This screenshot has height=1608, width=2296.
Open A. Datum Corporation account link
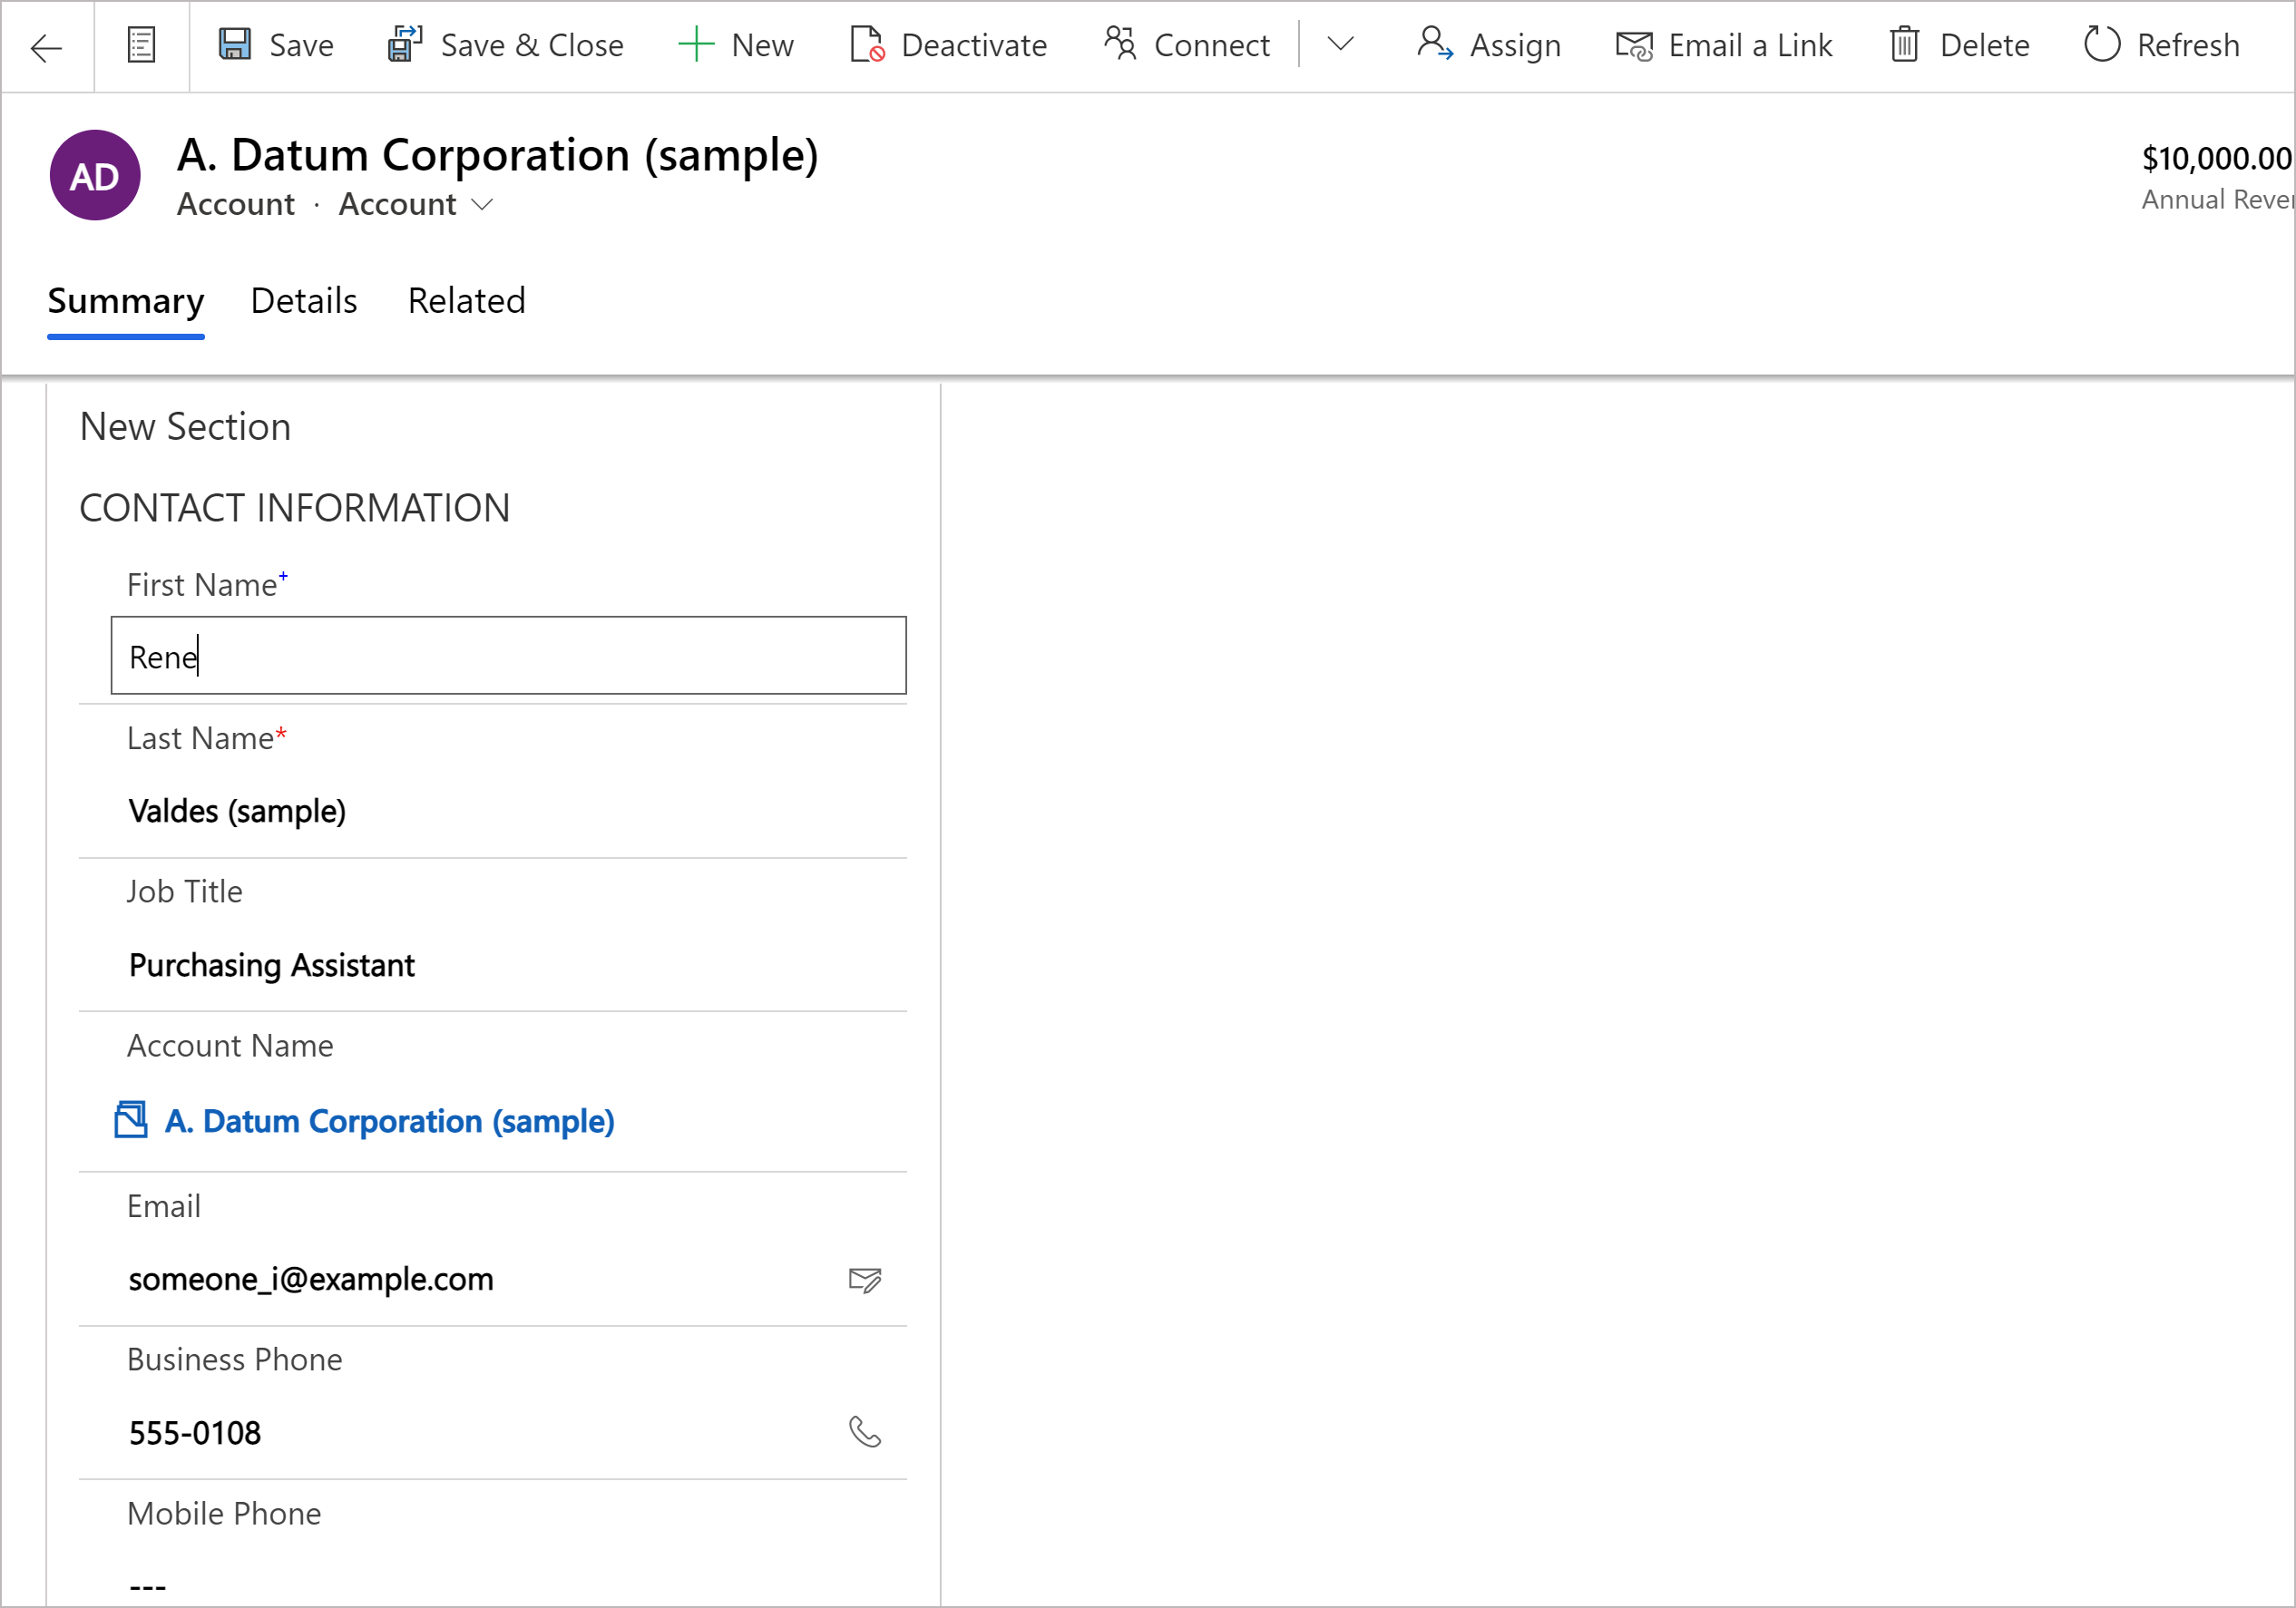[x=387, y=1120]
